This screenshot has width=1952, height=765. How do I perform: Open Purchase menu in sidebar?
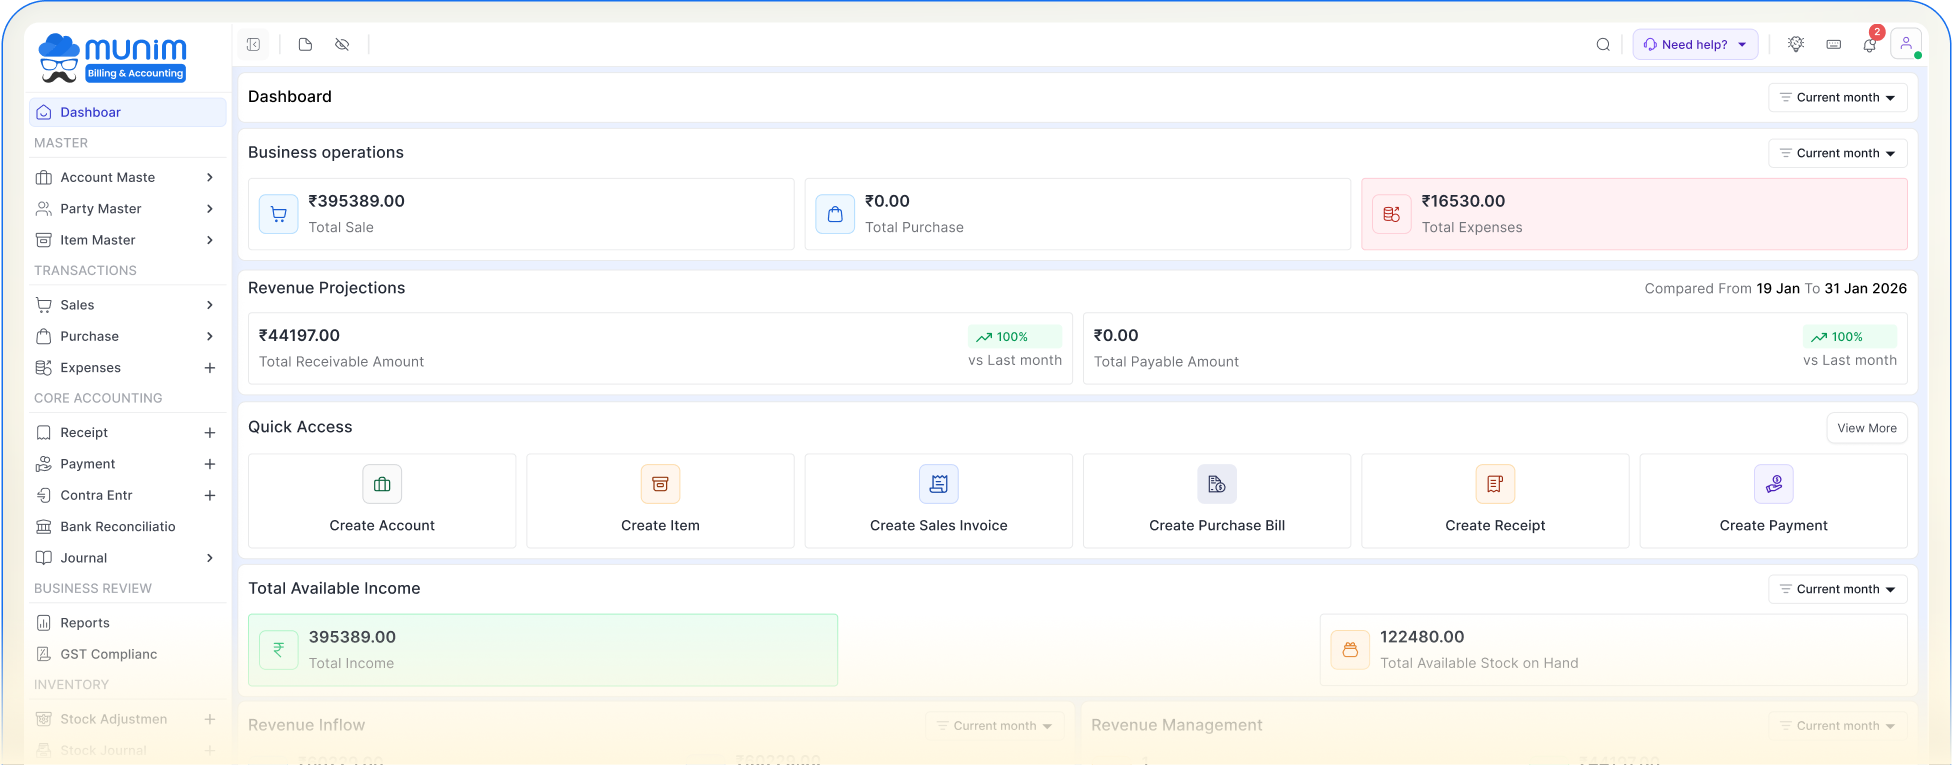pyautogui.click(x=128, y=336)
